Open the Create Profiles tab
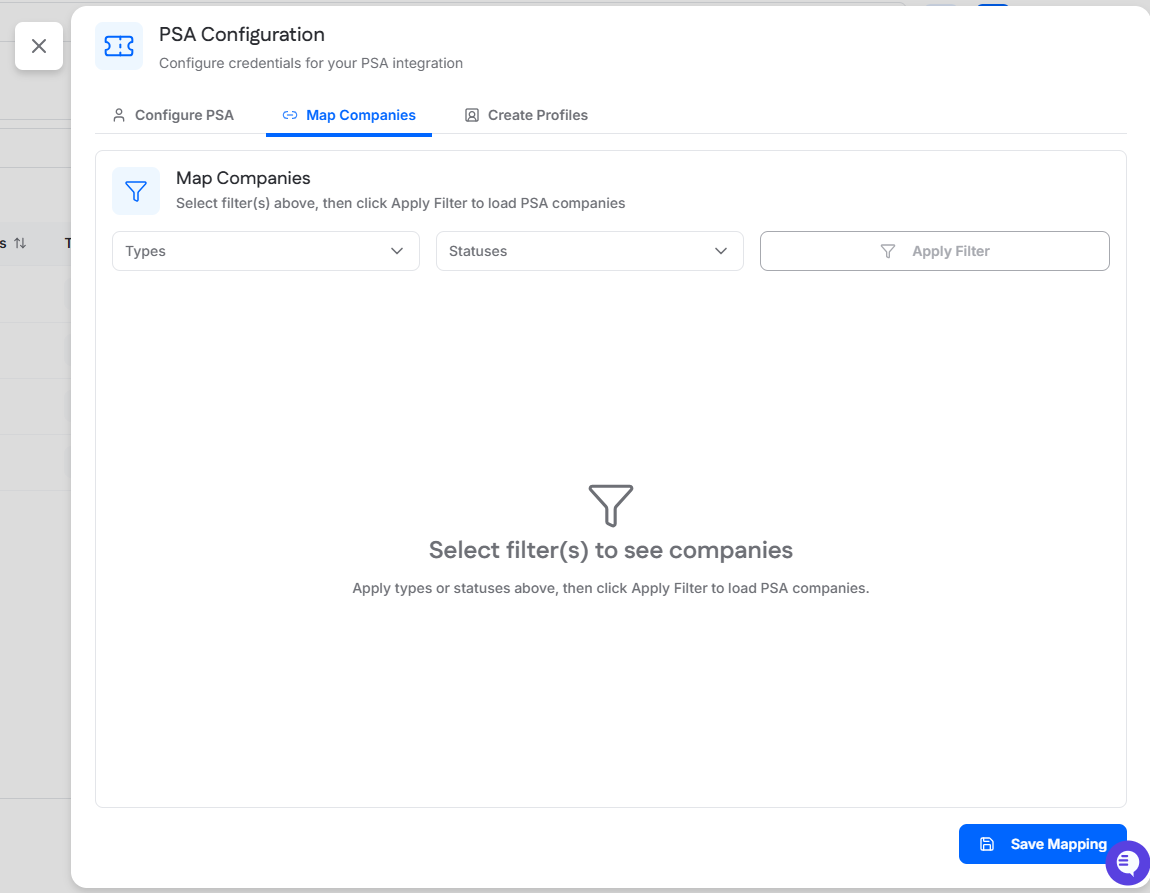The height and width of the screenshot is (893, 1150). [526, 115]
